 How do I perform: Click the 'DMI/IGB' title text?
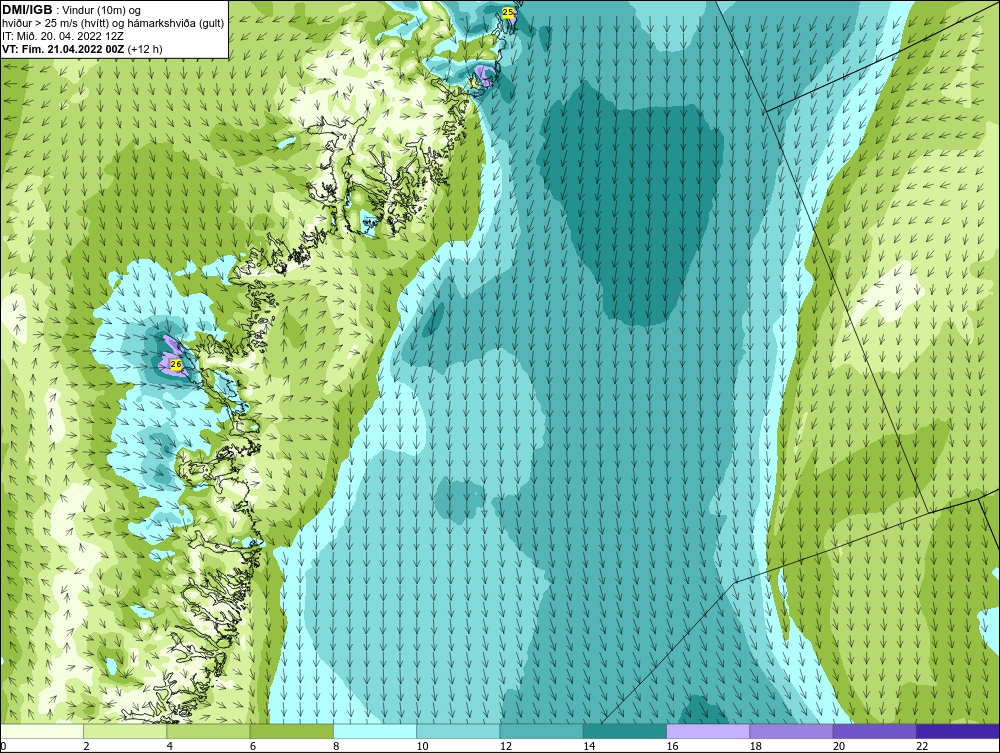pyautogui.click(x=27, y=10)
